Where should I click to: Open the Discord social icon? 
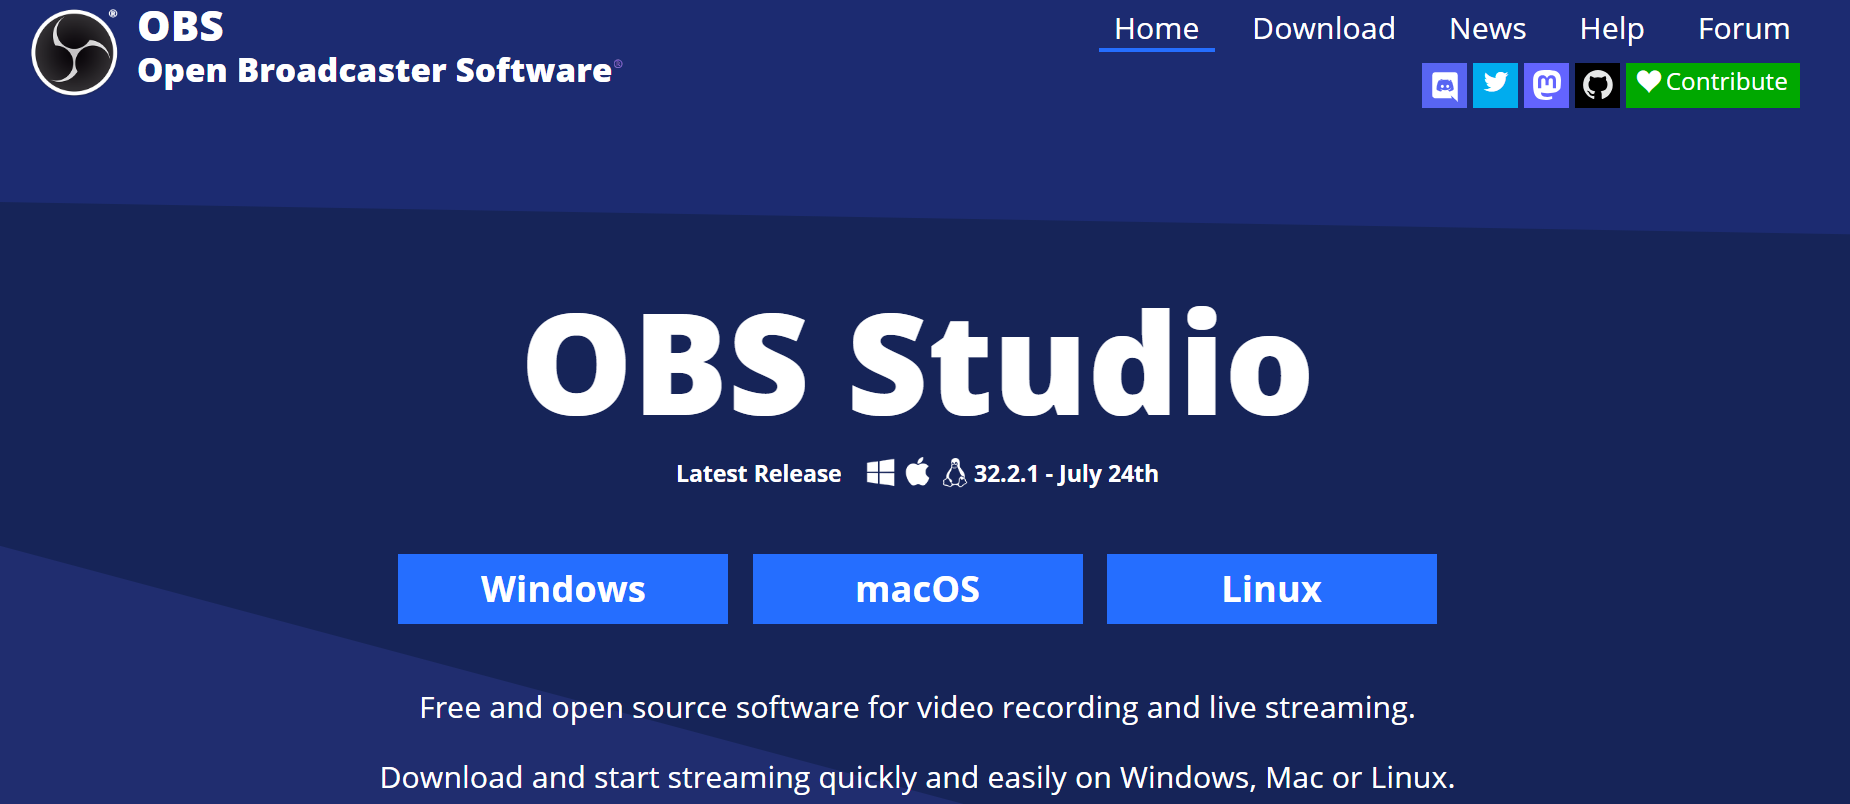(1444, 85)
